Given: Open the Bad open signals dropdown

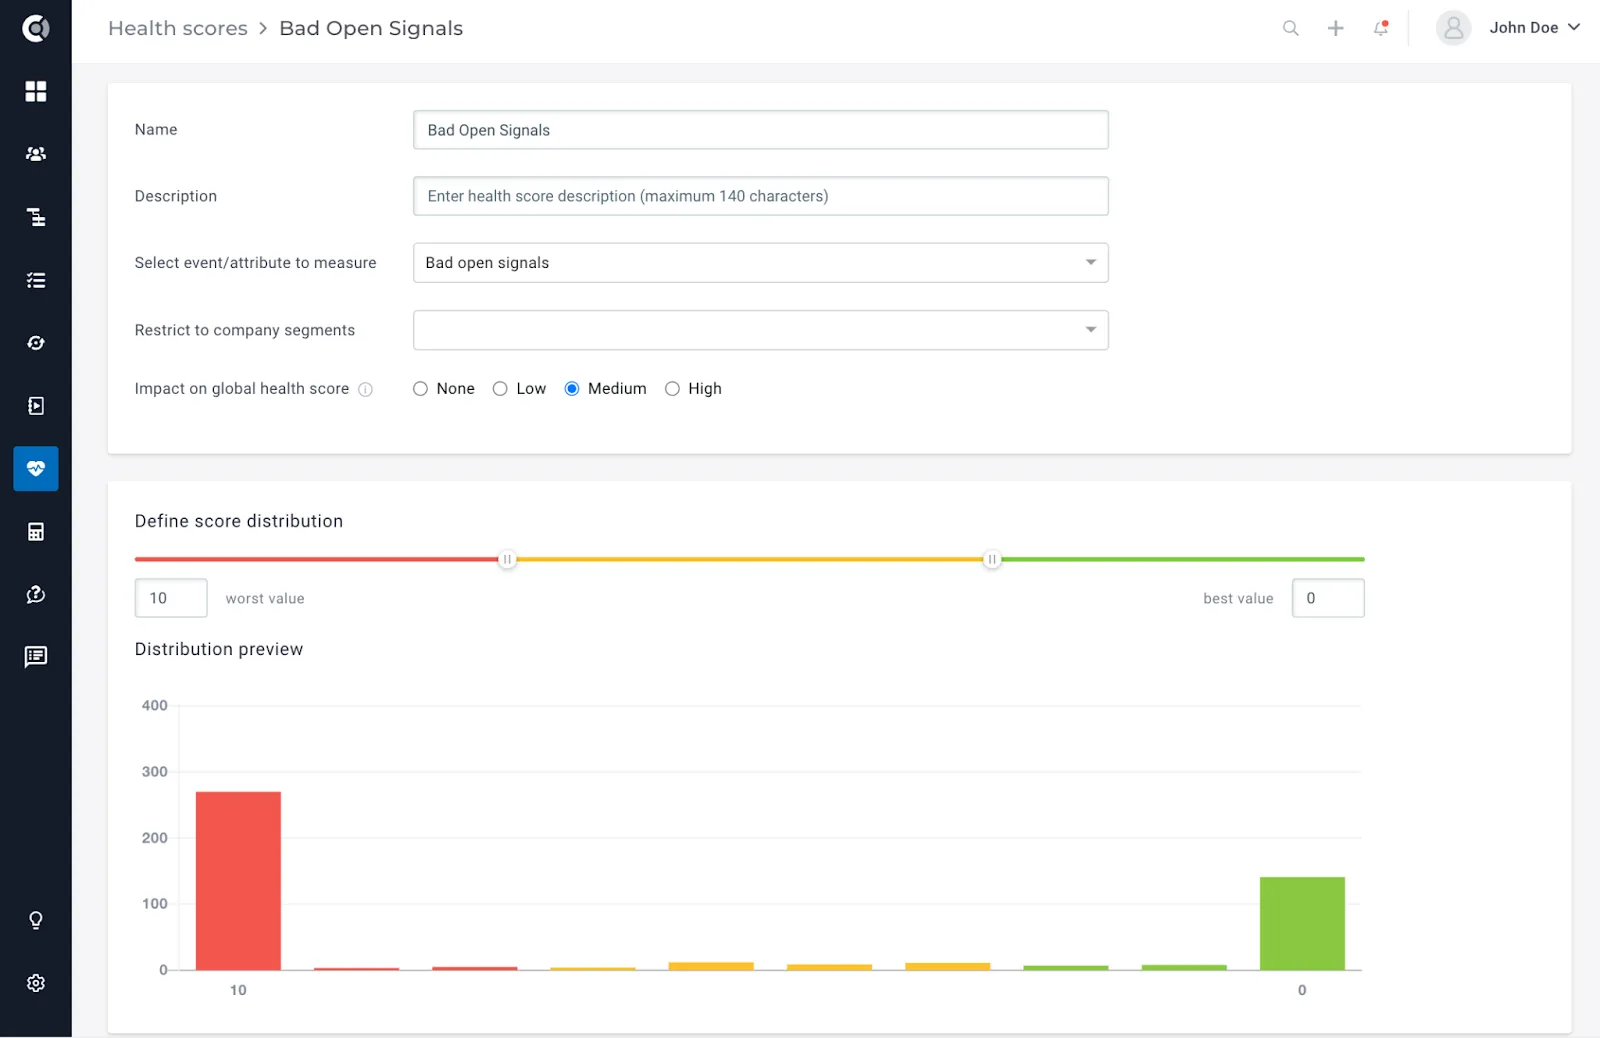Looking at the screenshot, I should point(760,263).
